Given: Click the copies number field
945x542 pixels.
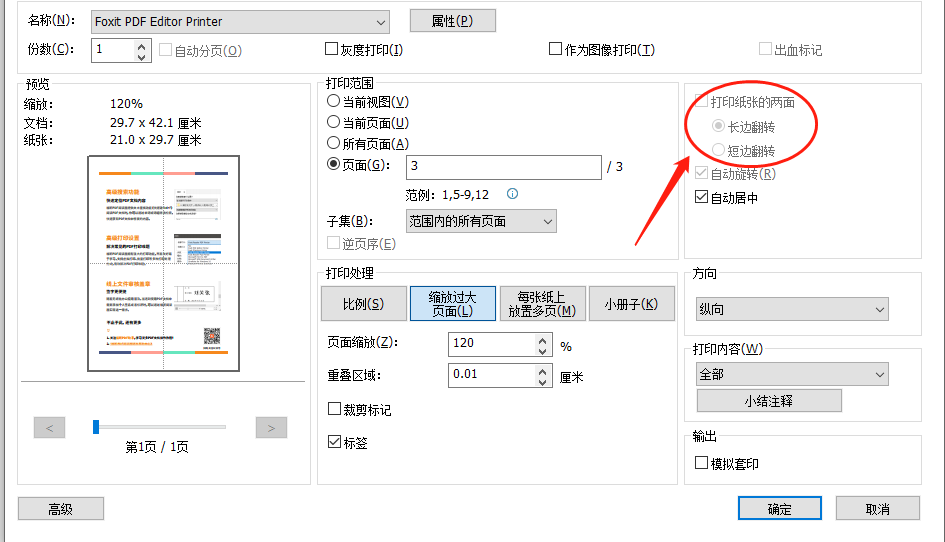Looking at the screenshot, I should (x=113, y=50).
